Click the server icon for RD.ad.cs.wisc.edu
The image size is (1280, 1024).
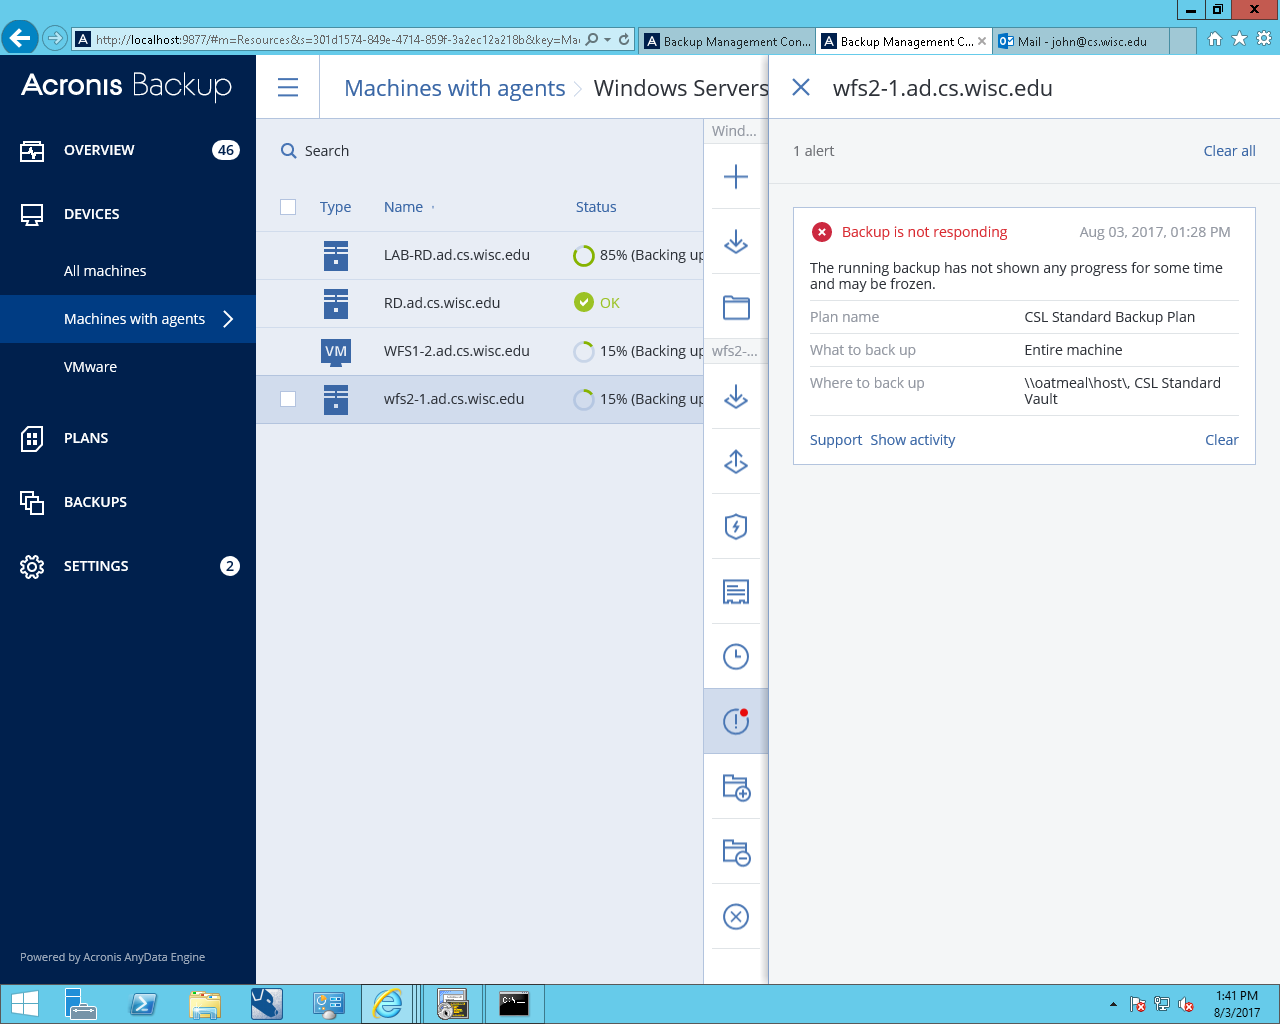tap(336, 303)
